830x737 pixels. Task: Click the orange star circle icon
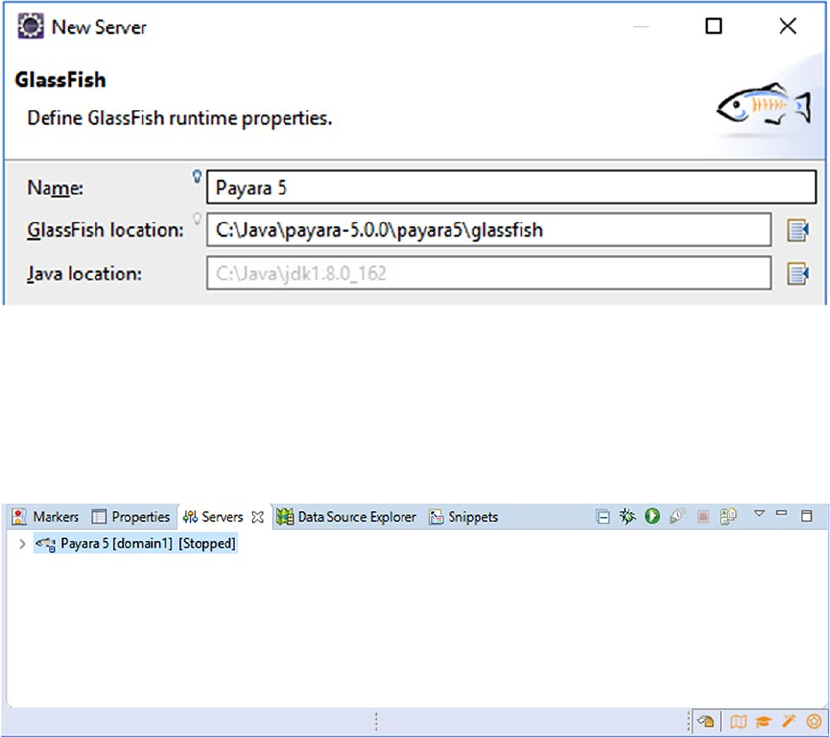[814, 721]
